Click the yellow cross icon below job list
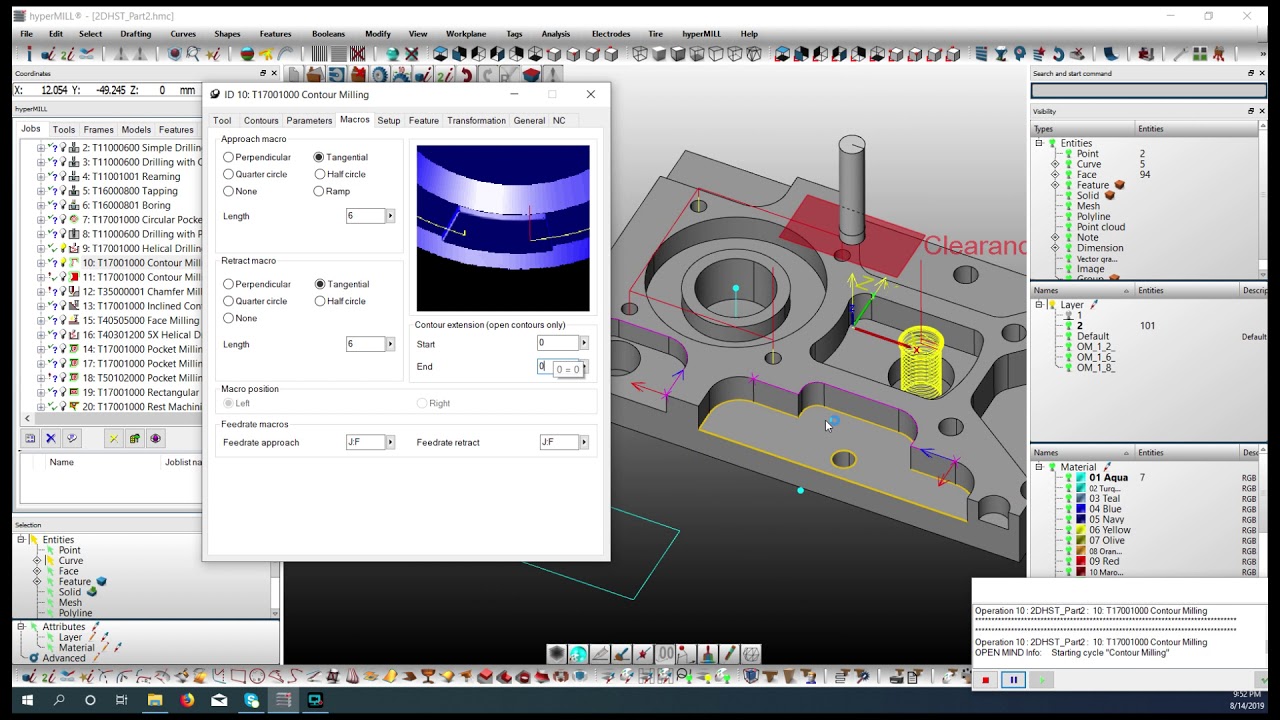 coord(113,438)
